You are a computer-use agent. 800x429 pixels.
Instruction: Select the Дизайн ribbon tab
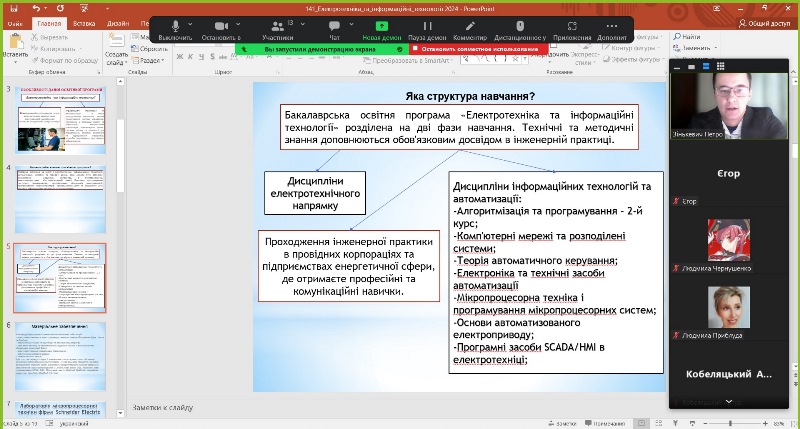coord(119,22)
